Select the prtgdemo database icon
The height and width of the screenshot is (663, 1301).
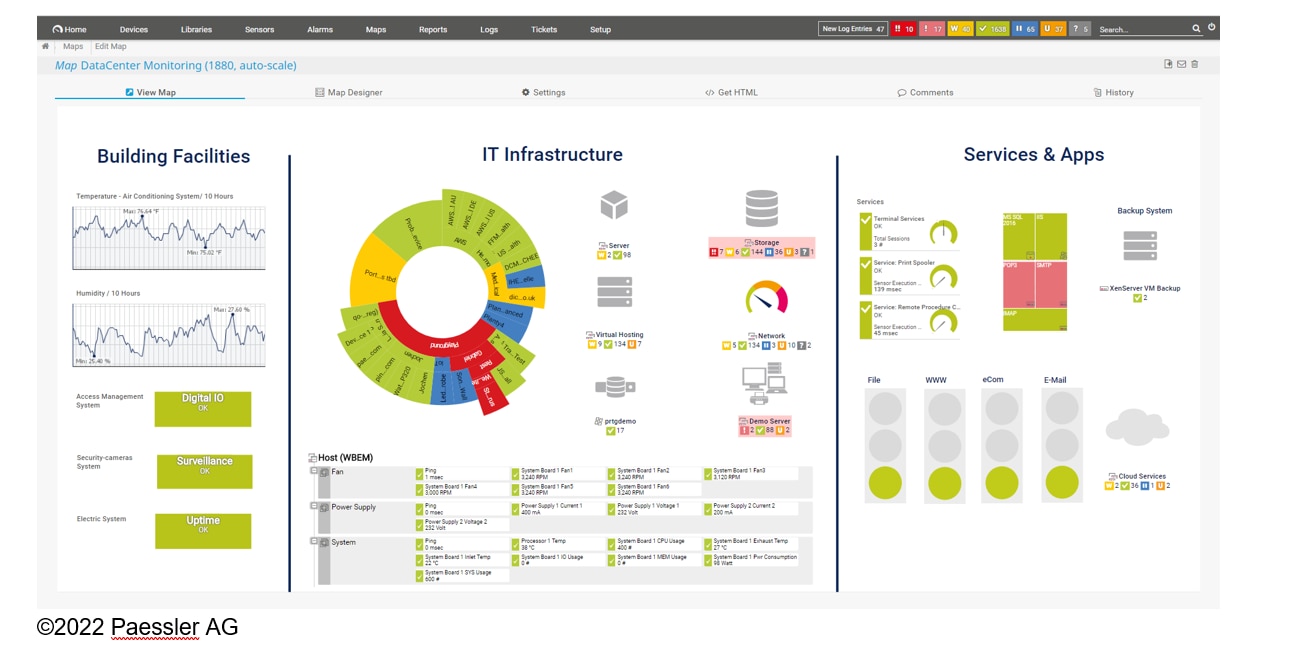(x=613, y=384)
